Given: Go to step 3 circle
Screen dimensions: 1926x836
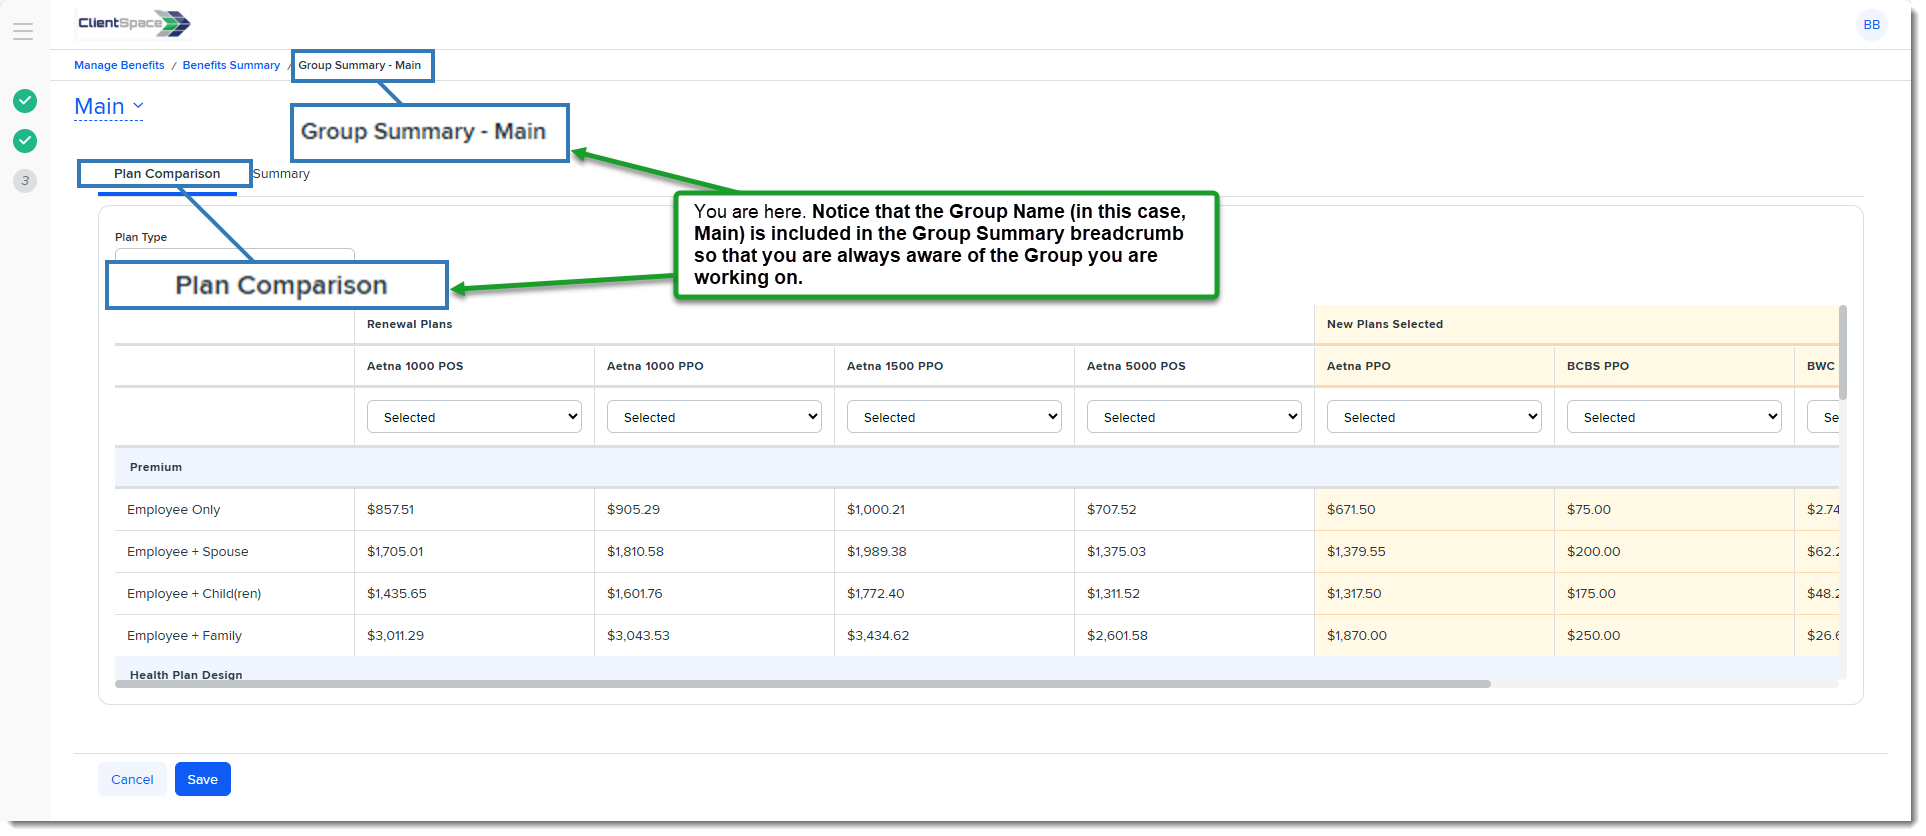Looking at the screenshot, I should click(x=25, y=181).
